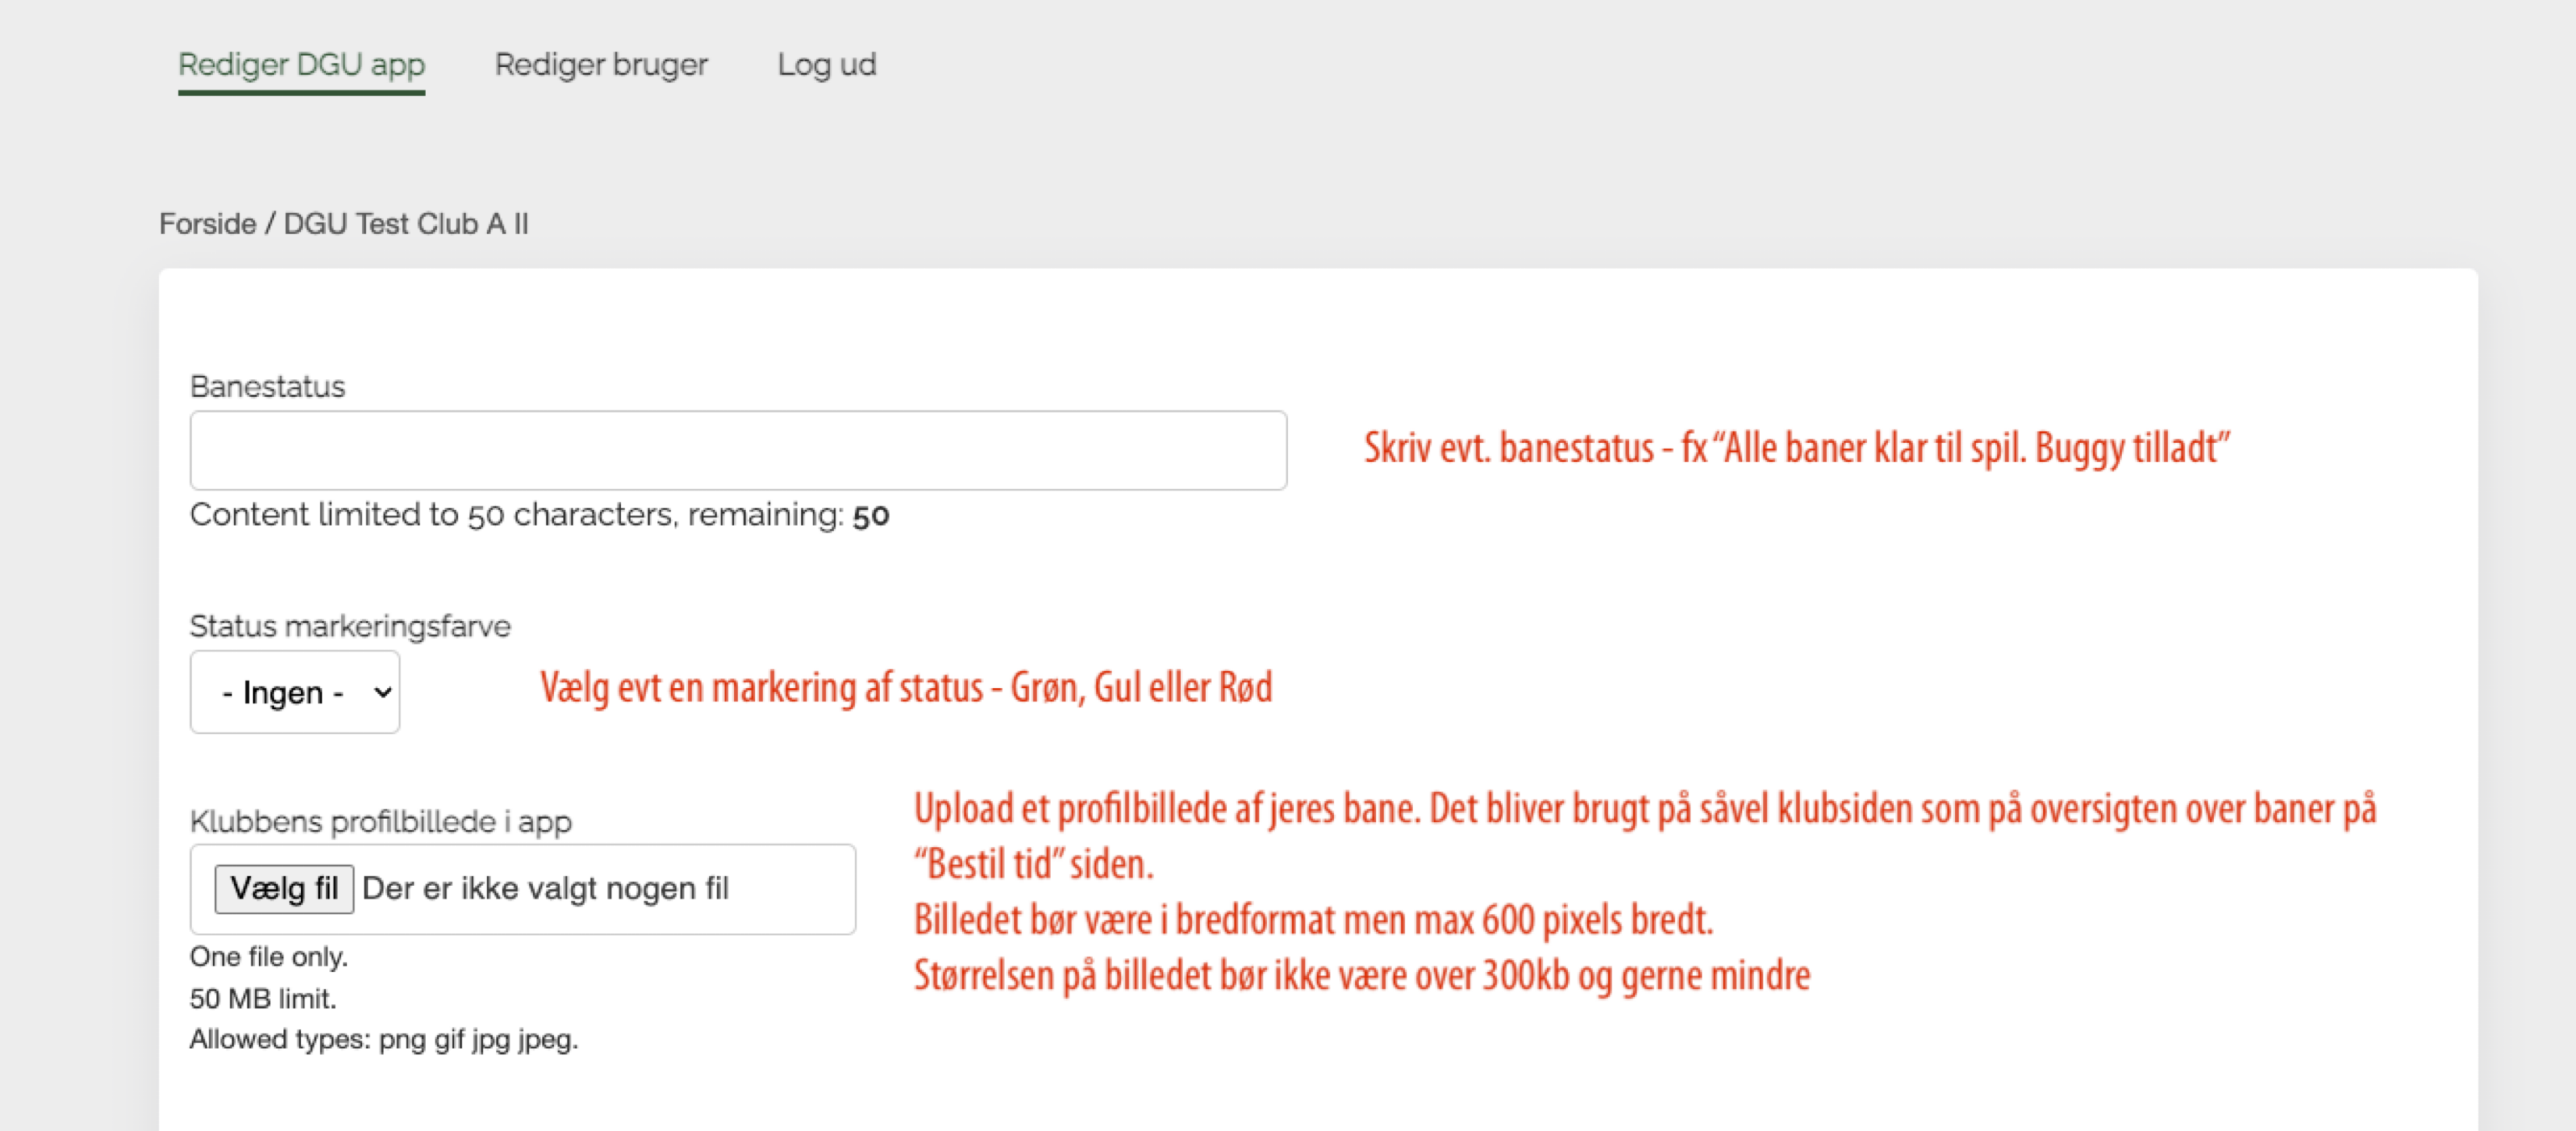The height and width of the screenshot is (1131, 2576).
Task: Focus the Banestatus text input field
Action: [738, 450]
